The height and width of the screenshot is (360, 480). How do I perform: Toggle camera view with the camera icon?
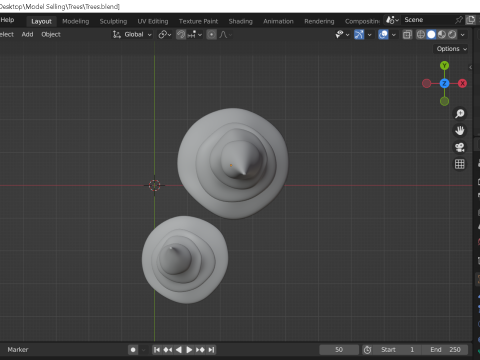click(x=460, y=147)
